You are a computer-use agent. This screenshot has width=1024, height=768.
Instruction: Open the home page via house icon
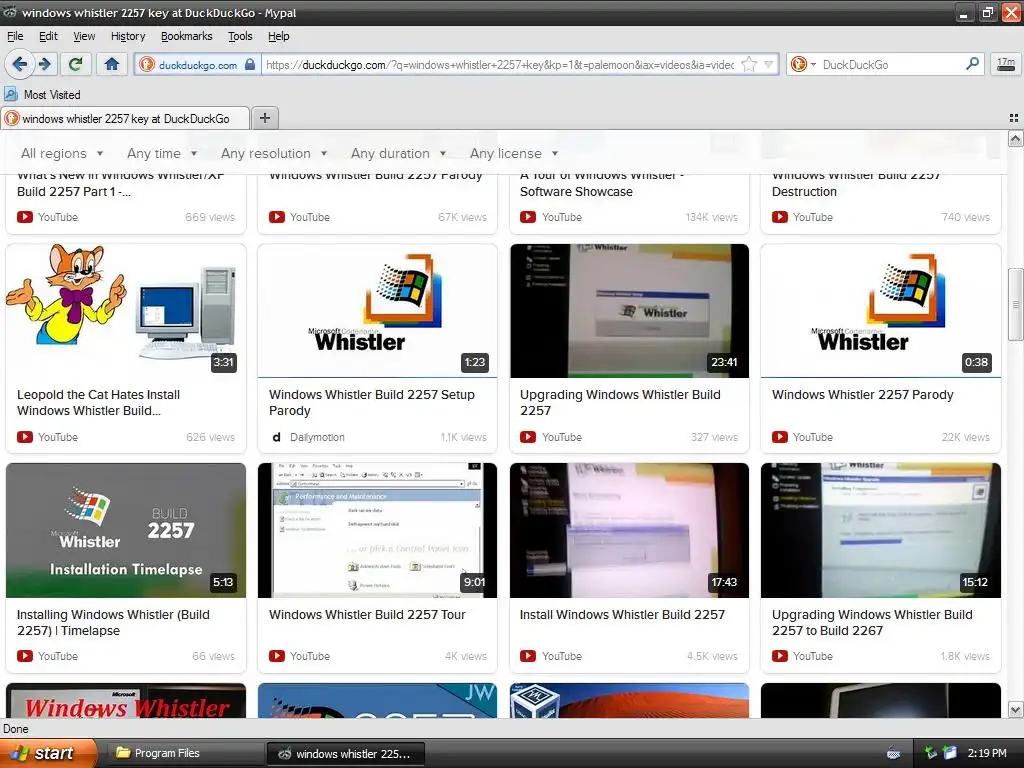coord(112,64)
